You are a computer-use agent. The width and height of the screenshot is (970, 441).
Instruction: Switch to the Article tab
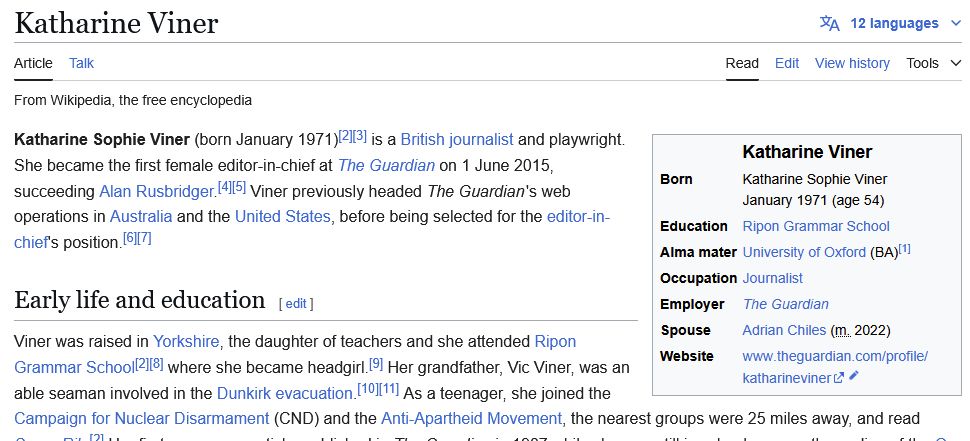click(33, 63)
